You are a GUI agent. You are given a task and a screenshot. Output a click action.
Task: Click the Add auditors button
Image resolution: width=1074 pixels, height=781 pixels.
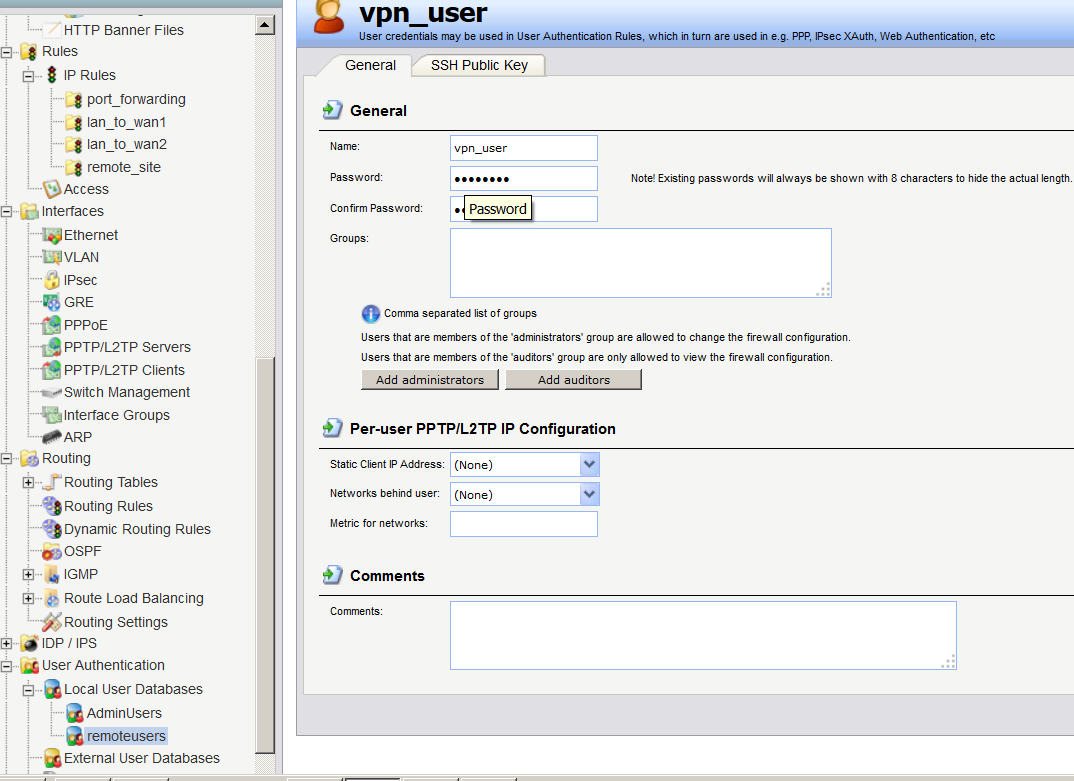(573, 380)
